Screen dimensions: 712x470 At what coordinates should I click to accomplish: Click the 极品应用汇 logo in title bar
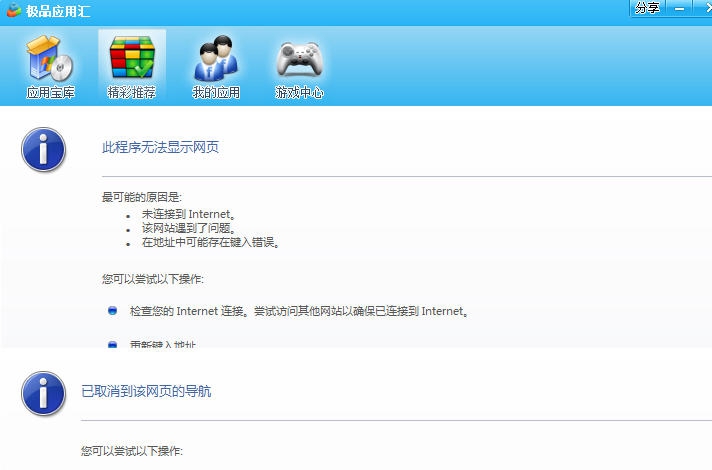click(14, 10)
